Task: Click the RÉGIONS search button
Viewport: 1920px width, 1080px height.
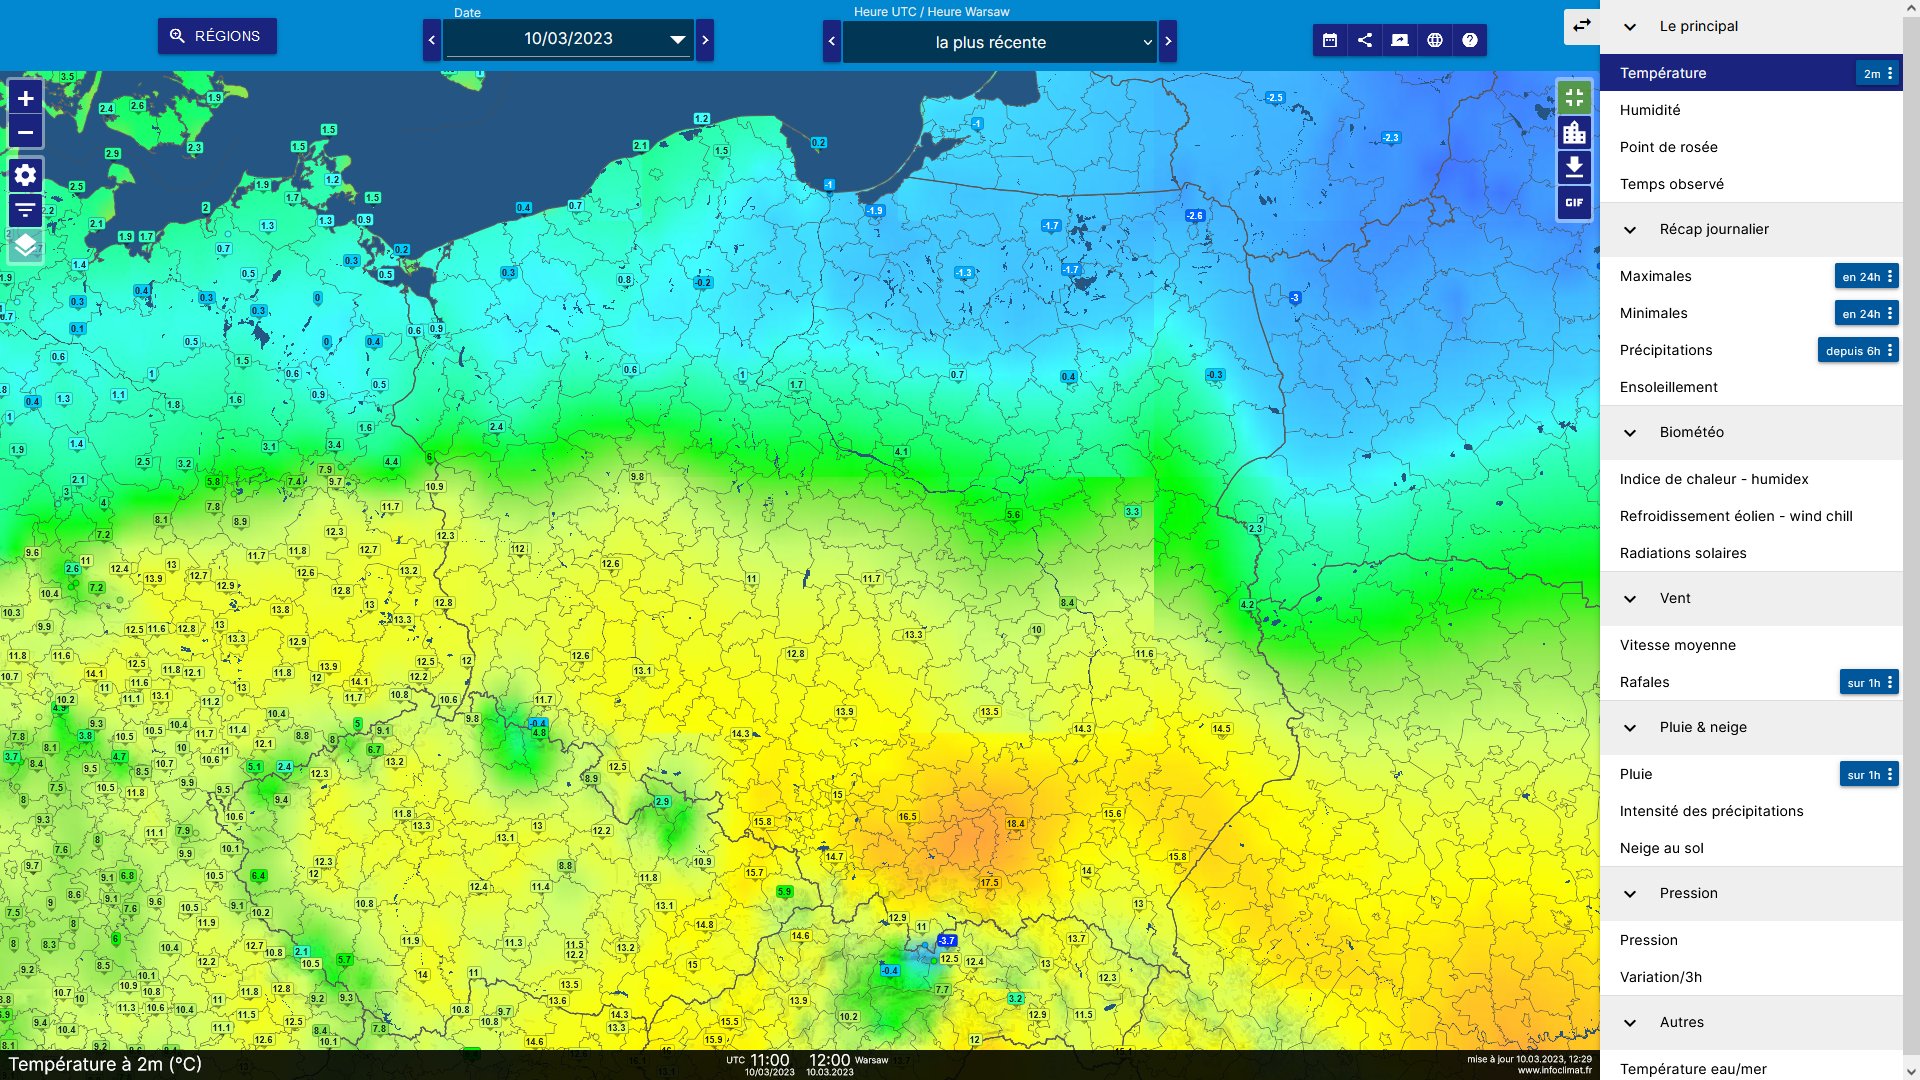Action: pyautogui.click(x=217, y=36)
